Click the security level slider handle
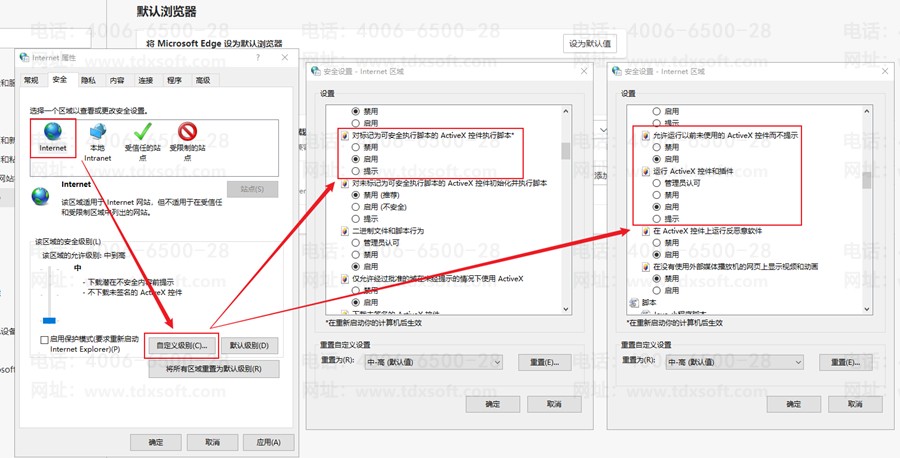 click(49, 320)
